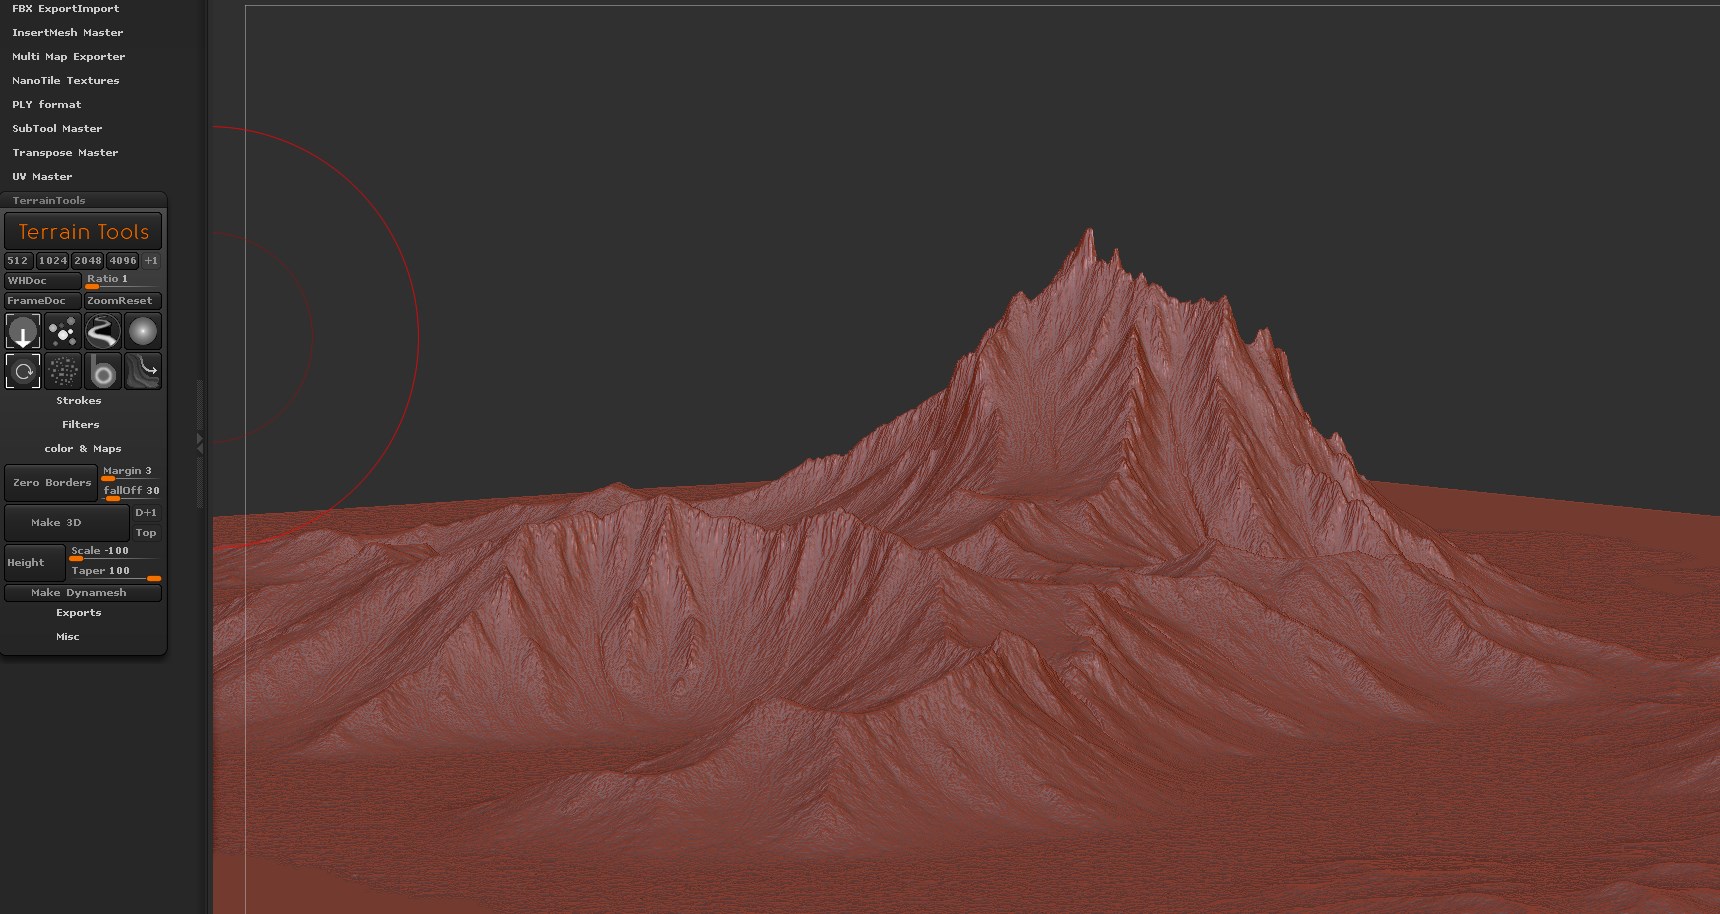The width and height of the screenshot is (1720, 914).
Task: Select the river stroke terrain brush icon
Action: (103, 331)
